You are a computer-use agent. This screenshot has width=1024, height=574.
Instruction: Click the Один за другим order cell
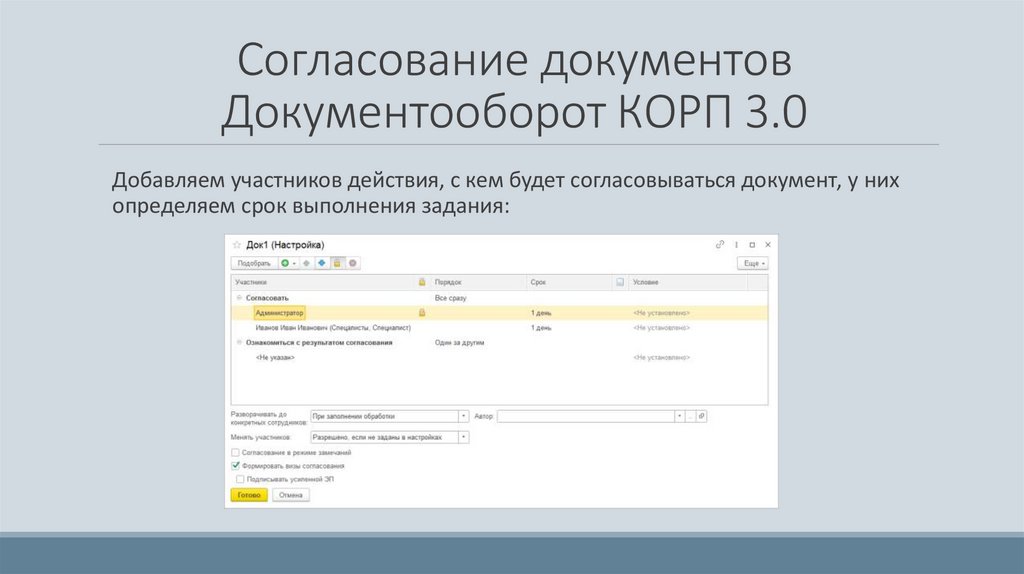[x=459, y=342]
